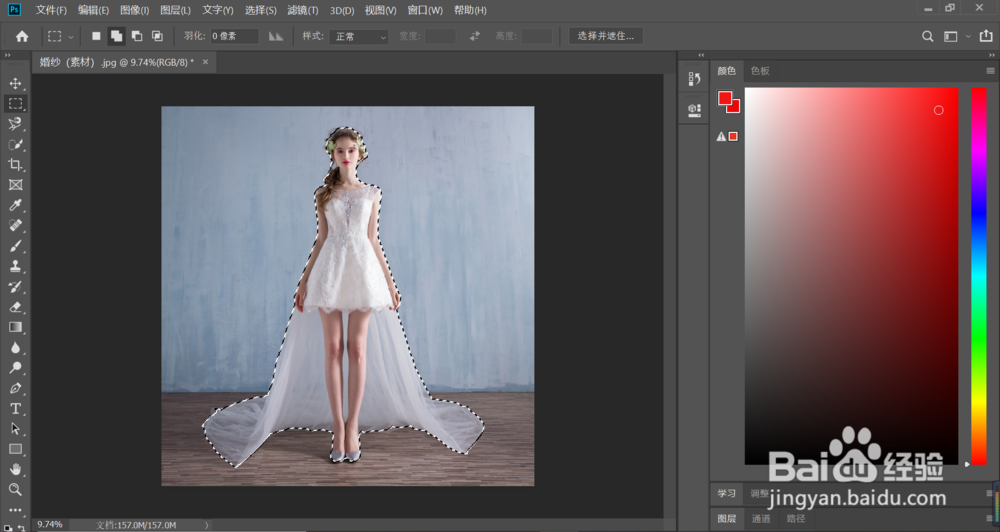Enable New Selection mode in options bar
Viewport: 1000px width, 532px height.
[x=96, y=36]
